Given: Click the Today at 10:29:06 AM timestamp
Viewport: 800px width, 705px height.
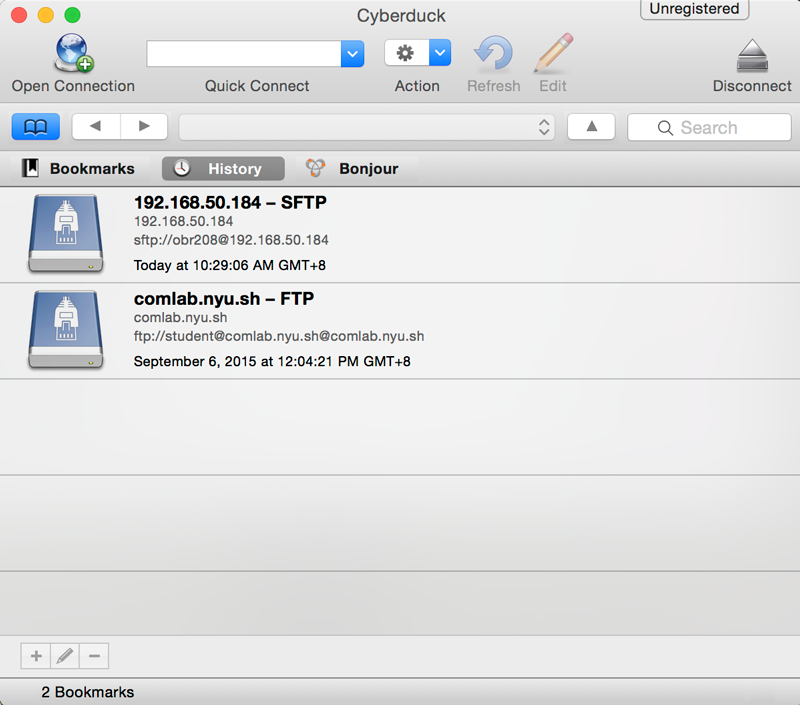Looking at the screenshot, I should [230, 265].
